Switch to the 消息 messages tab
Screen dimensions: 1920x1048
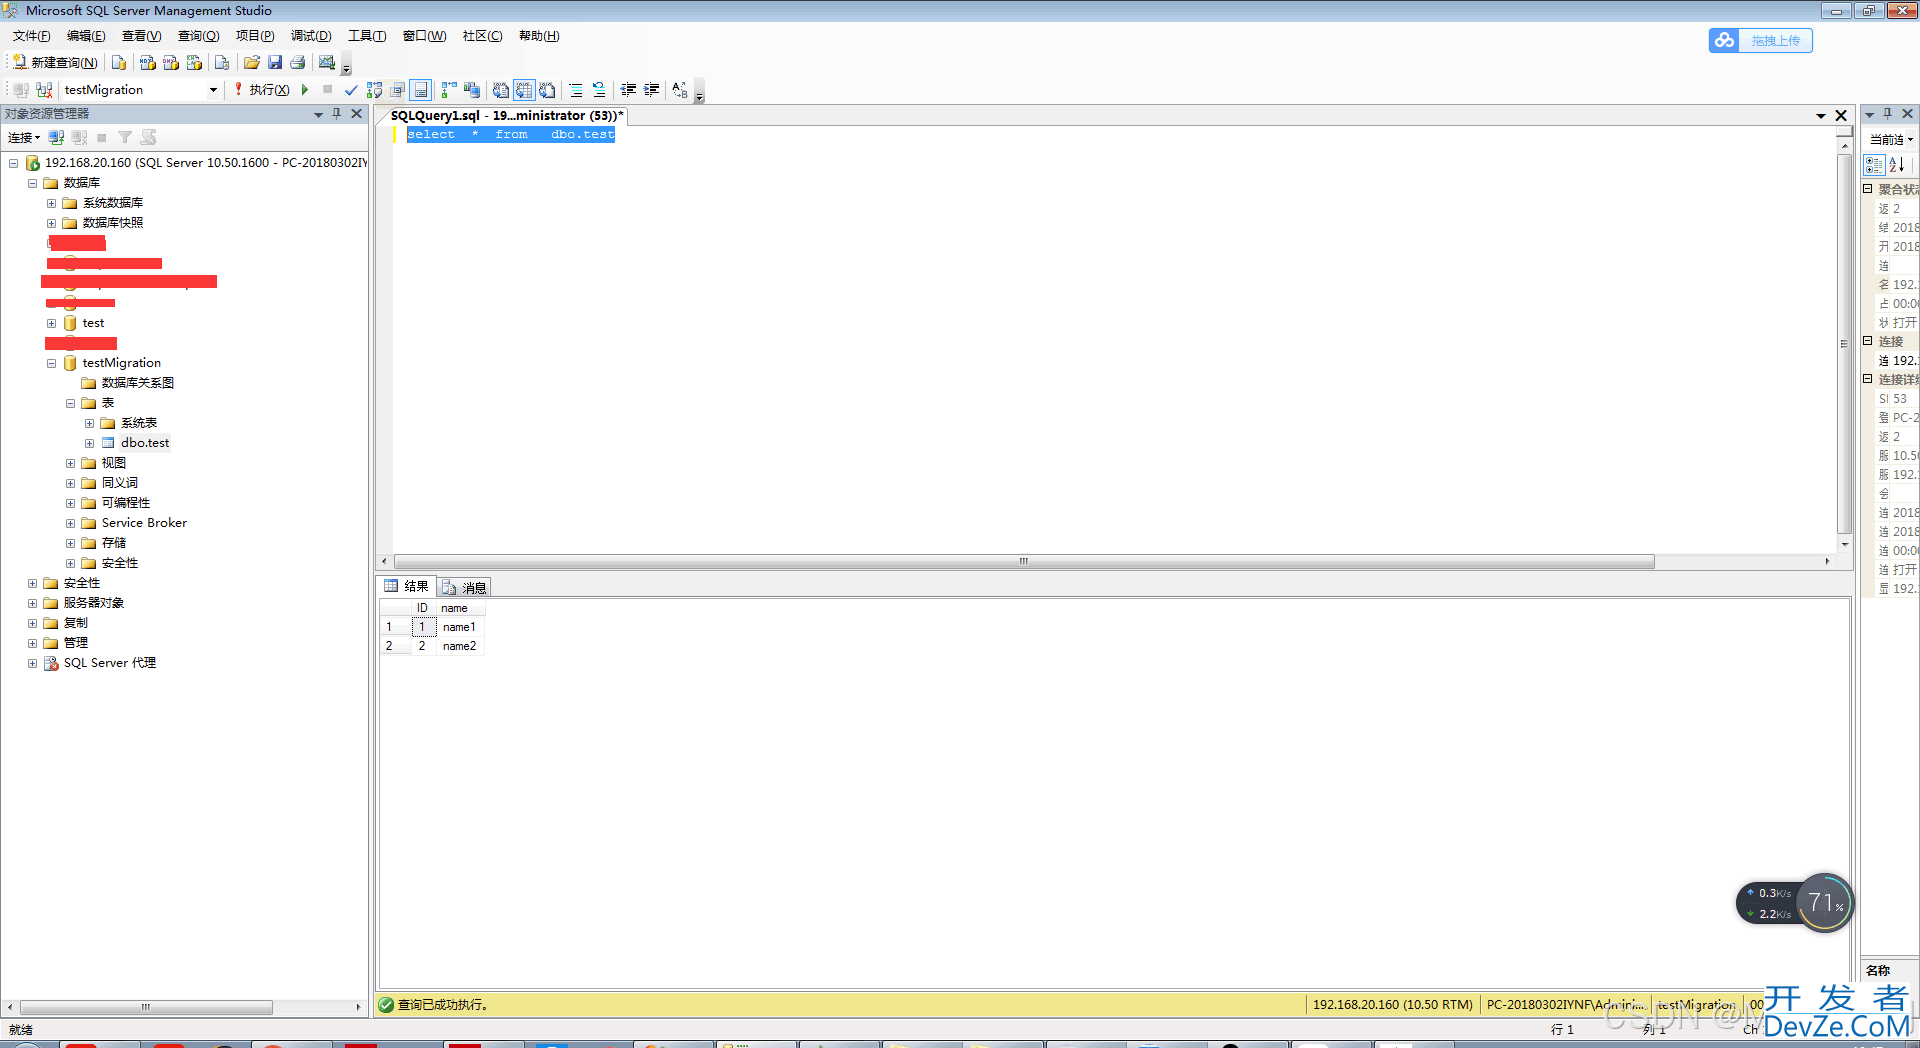click(465, 587)
